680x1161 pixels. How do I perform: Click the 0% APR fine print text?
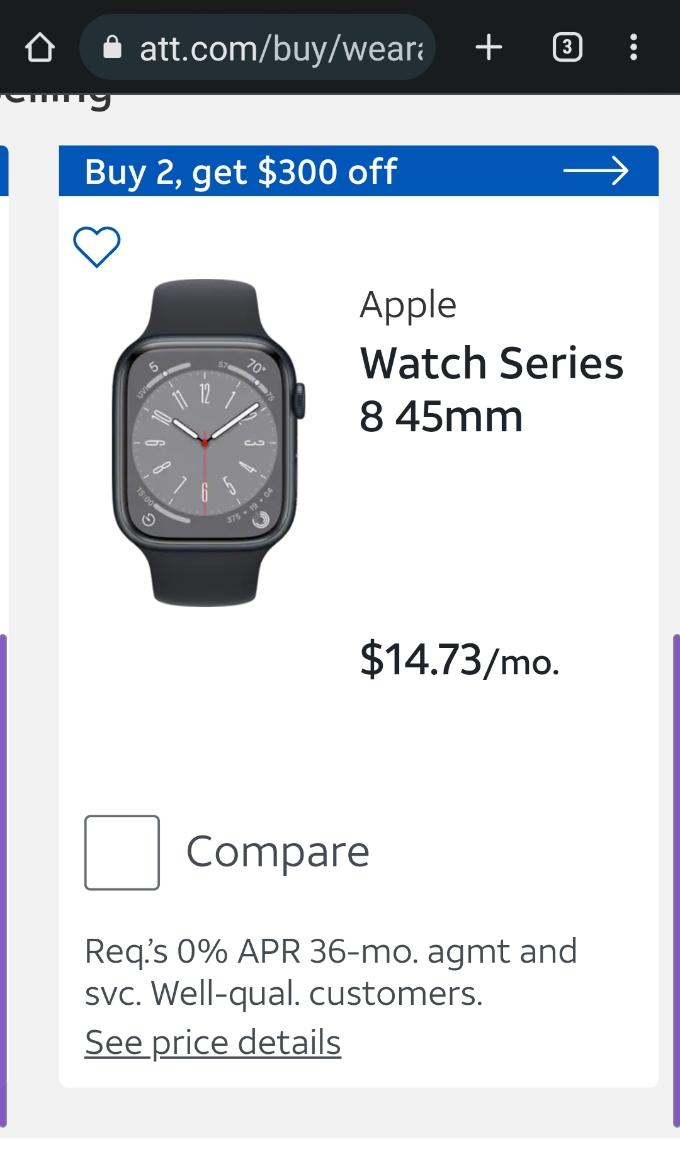coord(330,971)
